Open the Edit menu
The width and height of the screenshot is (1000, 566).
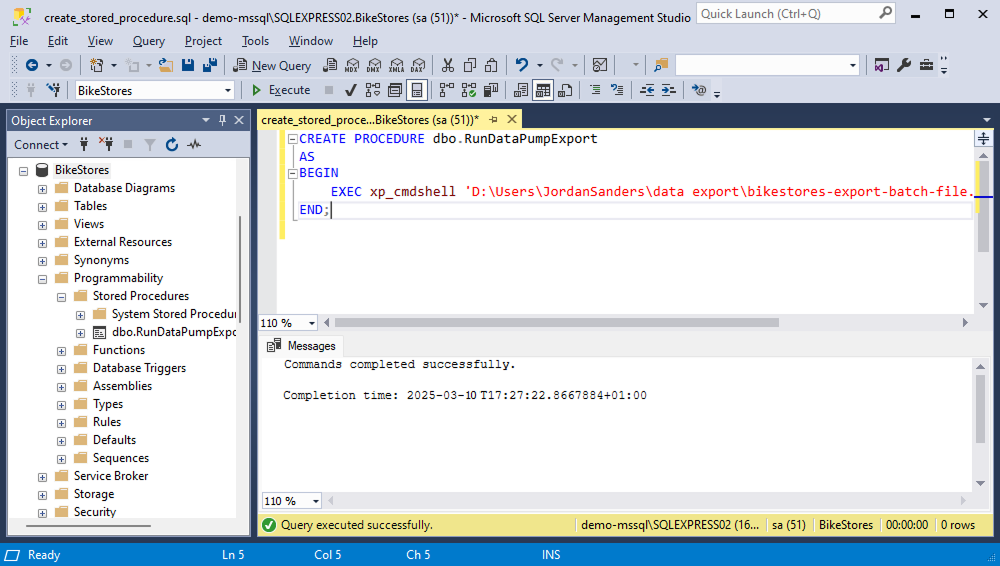[x=57, y=41]
